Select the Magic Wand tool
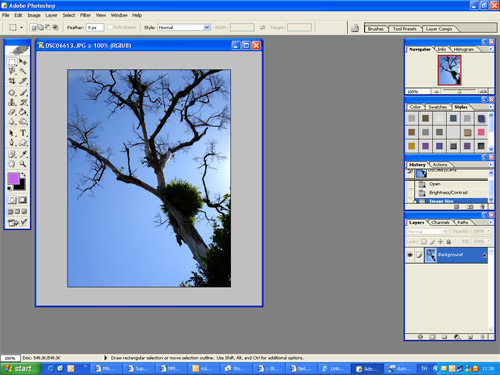This screenshot has height=375, width=500. (23, 71)
